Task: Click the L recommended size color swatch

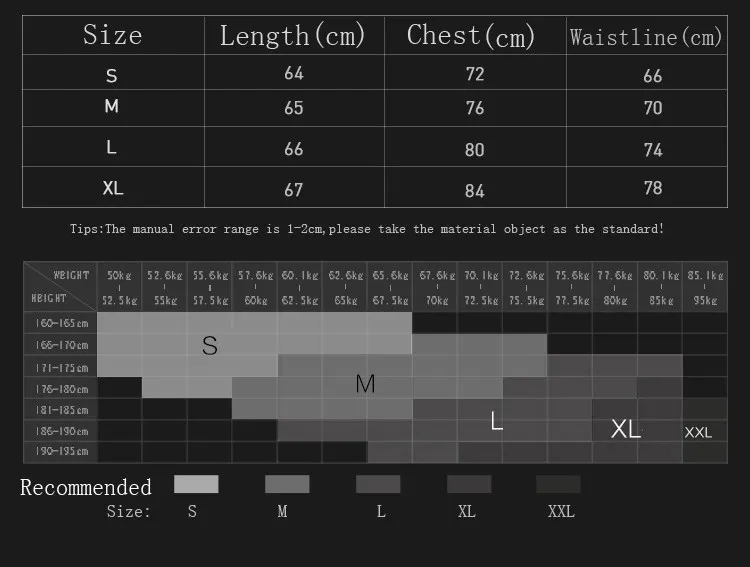Action: click(378, 484)
